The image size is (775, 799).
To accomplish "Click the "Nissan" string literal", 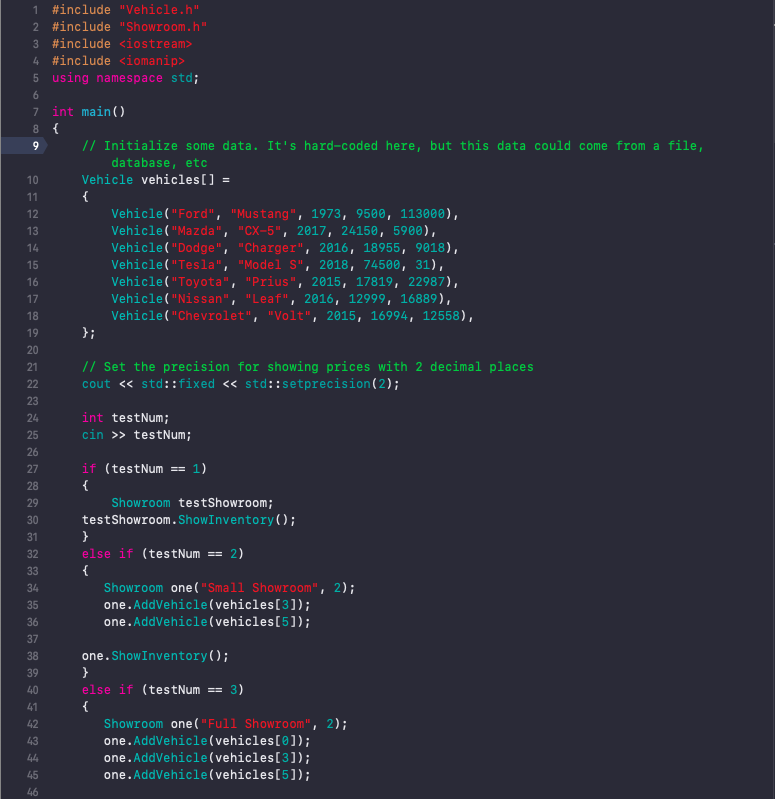I will point(200,299).
